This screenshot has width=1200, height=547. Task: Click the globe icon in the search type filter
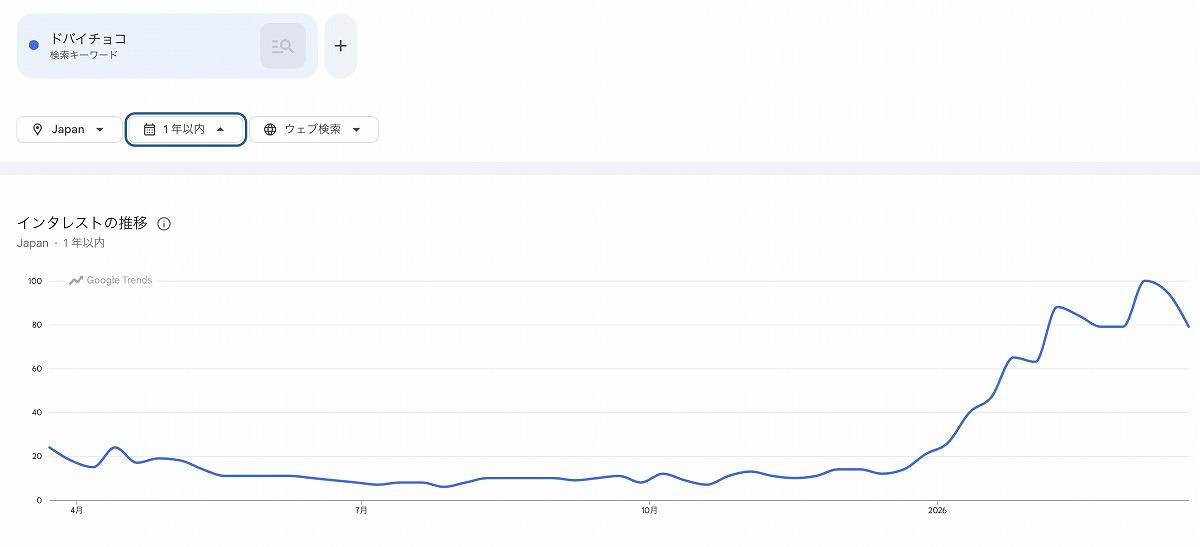coord(270,129)
